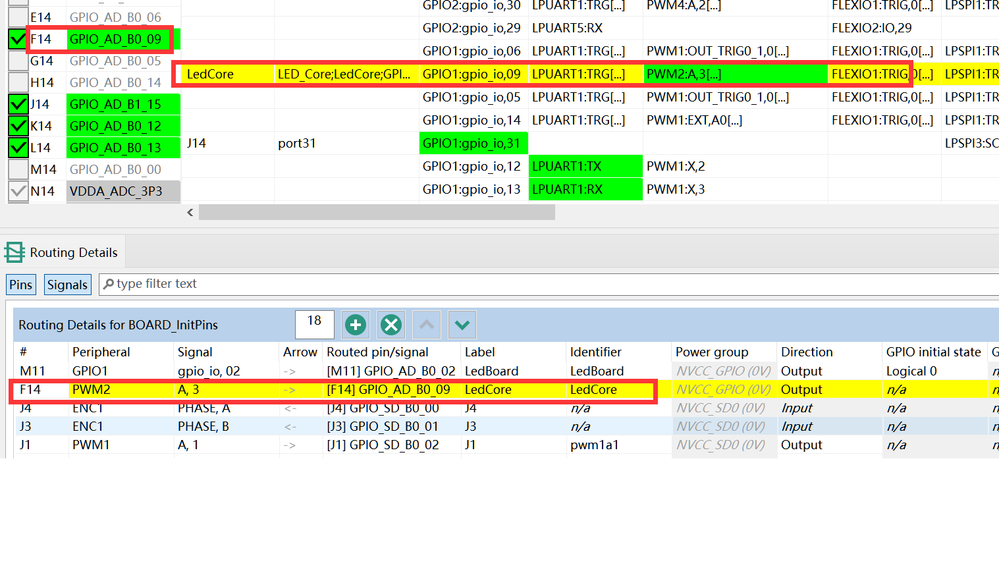
Task: Click the LedCore label in pins table
Action: [x=210, y=74]
